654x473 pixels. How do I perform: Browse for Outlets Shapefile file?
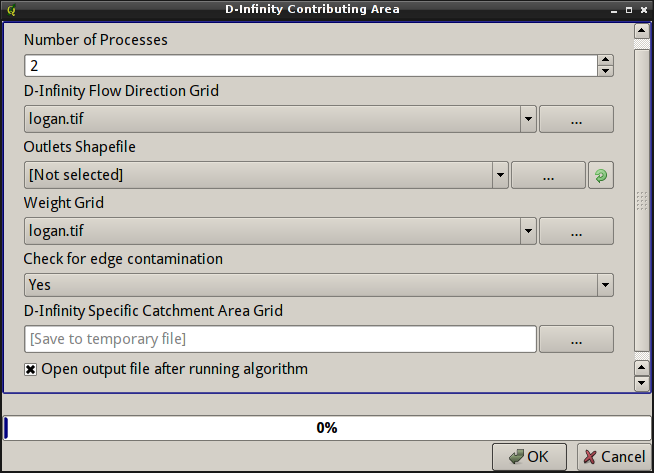548,175
